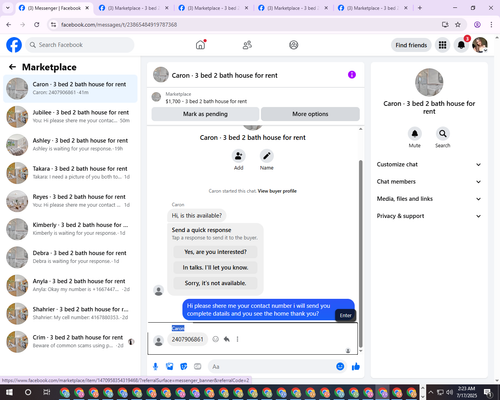Viewport: 500px width, 400px height.
Task: Open emoji picker in message box
Action: click(340, 367)
